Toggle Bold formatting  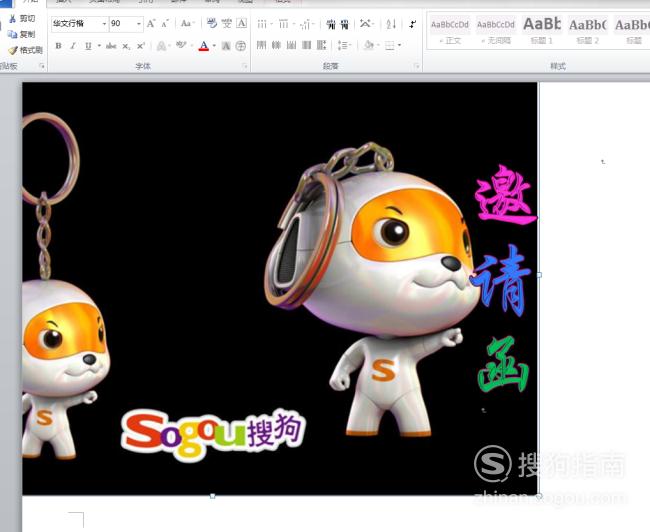point(58,46)
